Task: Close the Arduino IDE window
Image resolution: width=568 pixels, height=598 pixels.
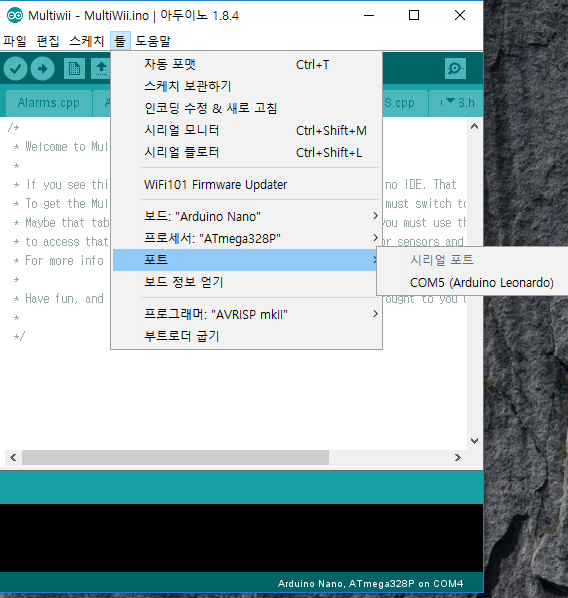Action: (x=460, y=15)
